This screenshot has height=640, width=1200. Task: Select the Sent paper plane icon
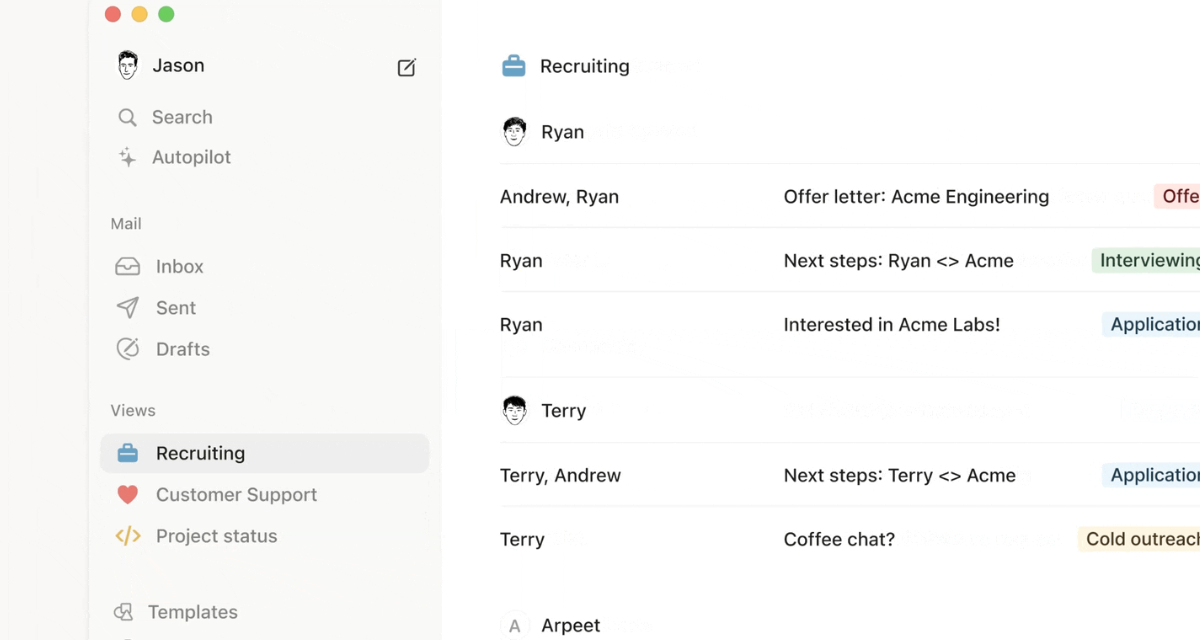[x=127, y=307]
